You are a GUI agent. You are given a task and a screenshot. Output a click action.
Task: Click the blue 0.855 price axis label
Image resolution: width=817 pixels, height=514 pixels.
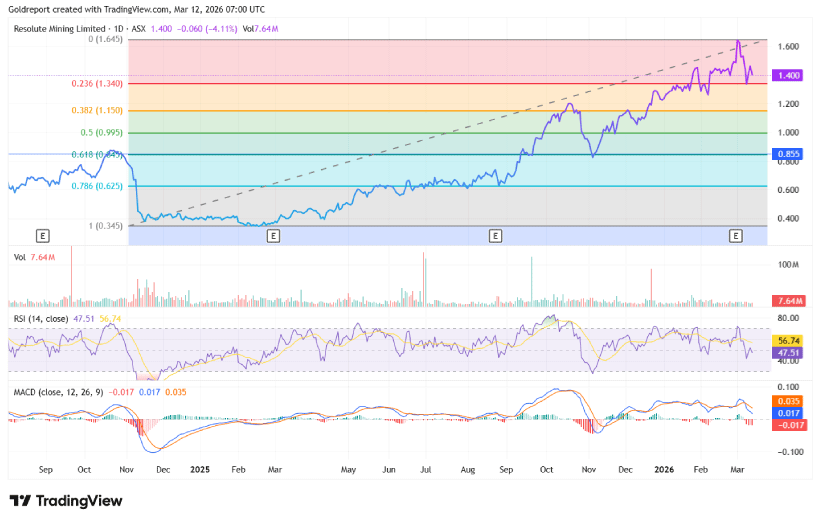click(790, 154)
